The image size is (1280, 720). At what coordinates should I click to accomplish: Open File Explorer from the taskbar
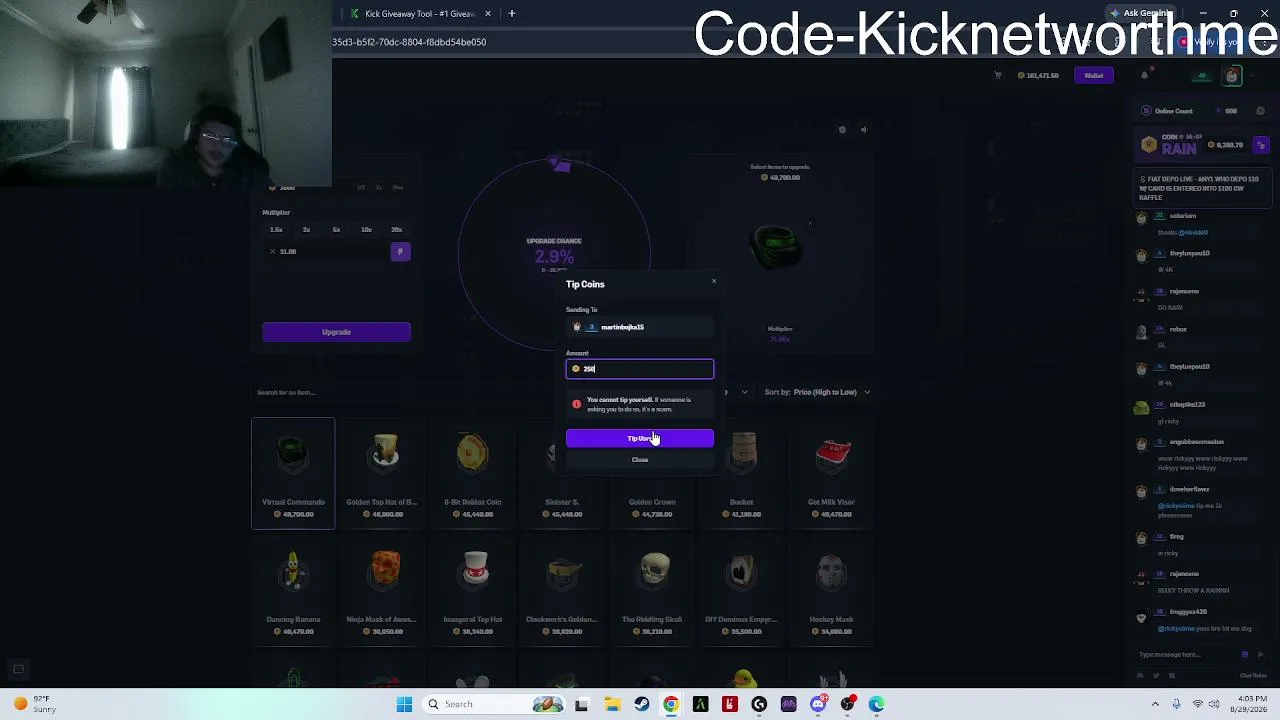pos(612,704)
